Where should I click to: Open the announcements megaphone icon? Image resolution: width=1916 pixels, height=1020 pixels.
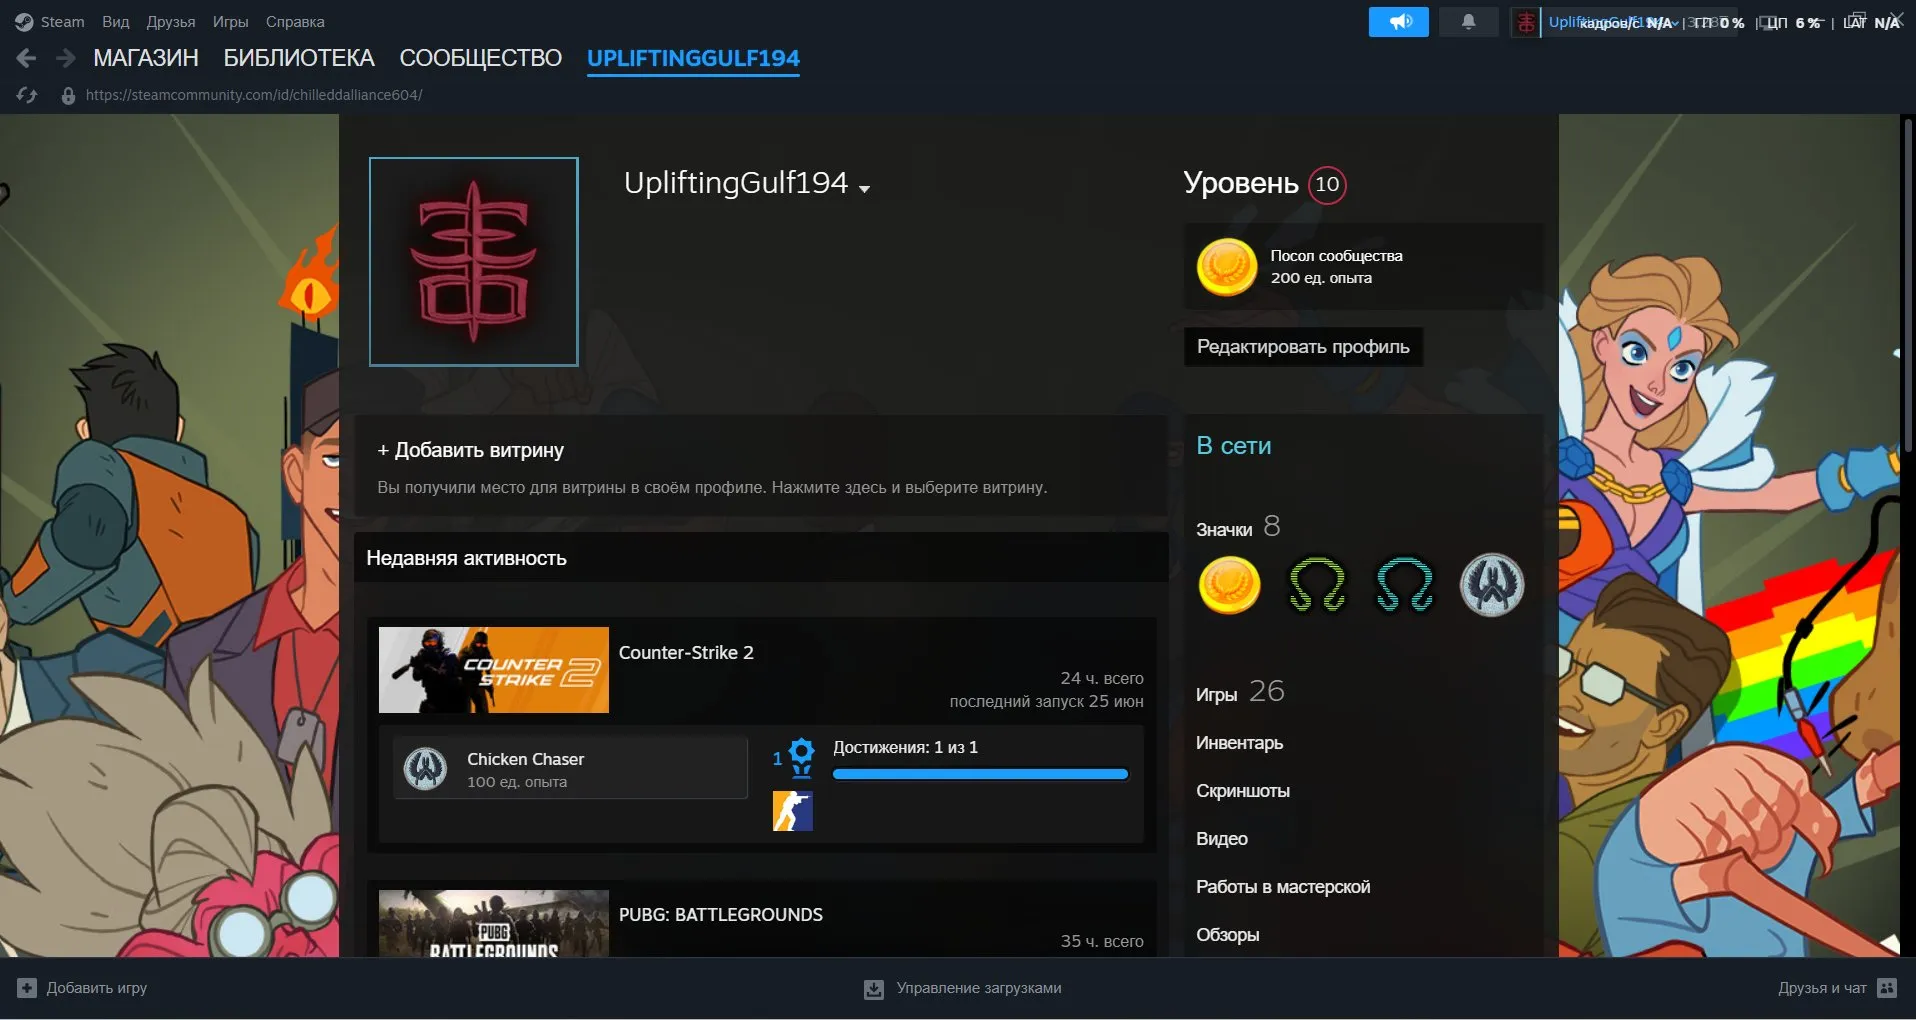pyautogui.click(x=1398, y=22)
